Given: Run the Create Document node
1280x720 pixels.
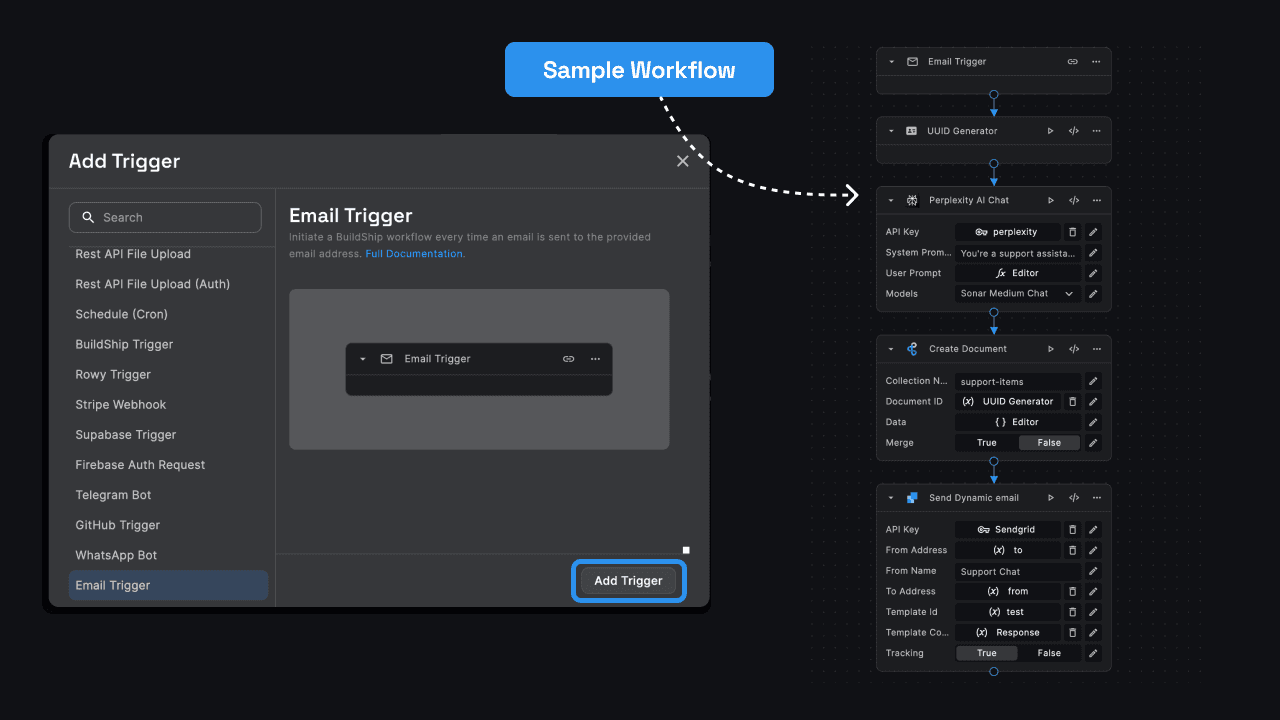Looking at the screenshot, I should pyautogui.click(x=1050, y=349).
